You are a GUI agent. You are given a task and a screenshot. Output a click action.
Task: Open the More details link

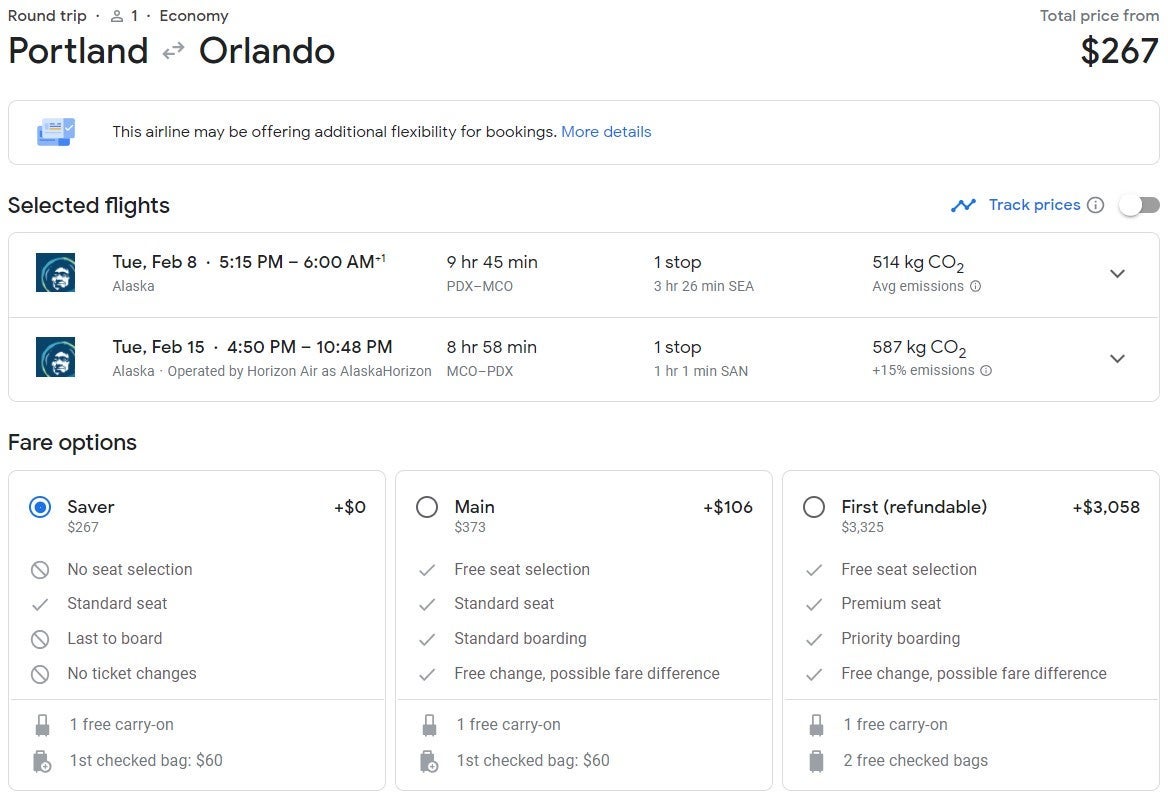[x=606, y=132]
